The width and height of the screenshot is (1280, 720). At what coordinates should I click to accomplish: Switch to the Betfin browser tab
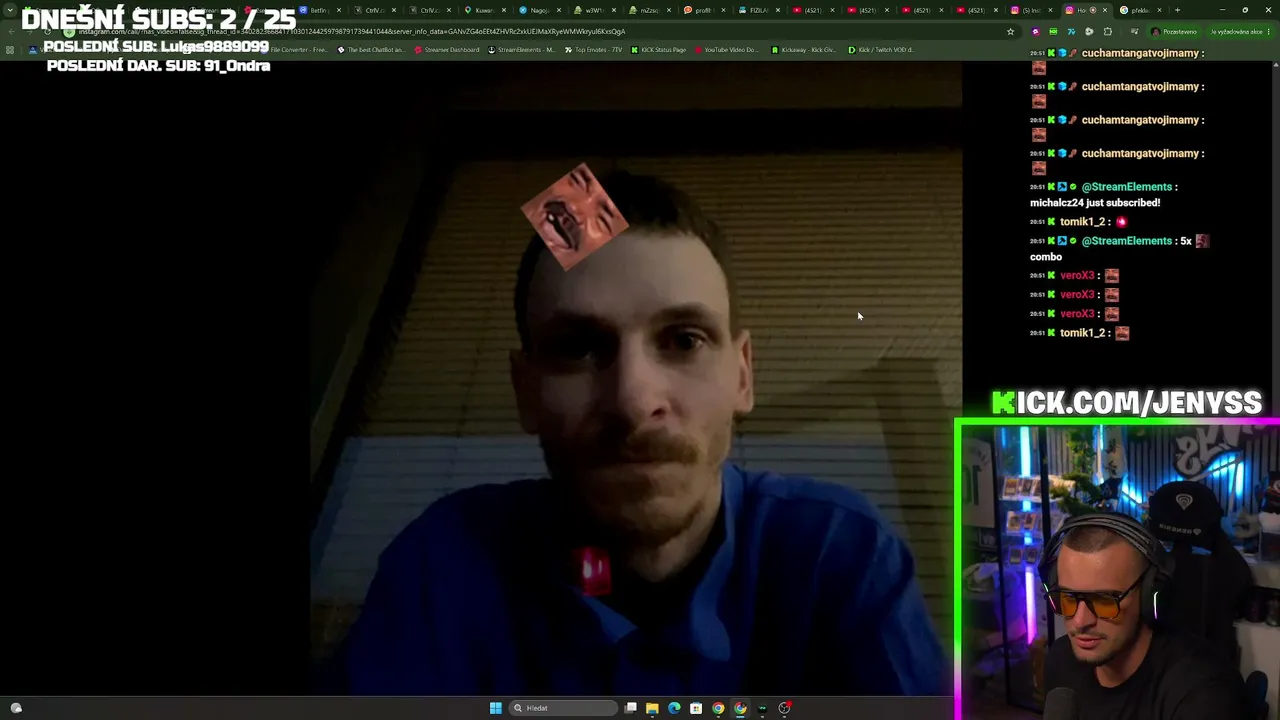point(319,10)
